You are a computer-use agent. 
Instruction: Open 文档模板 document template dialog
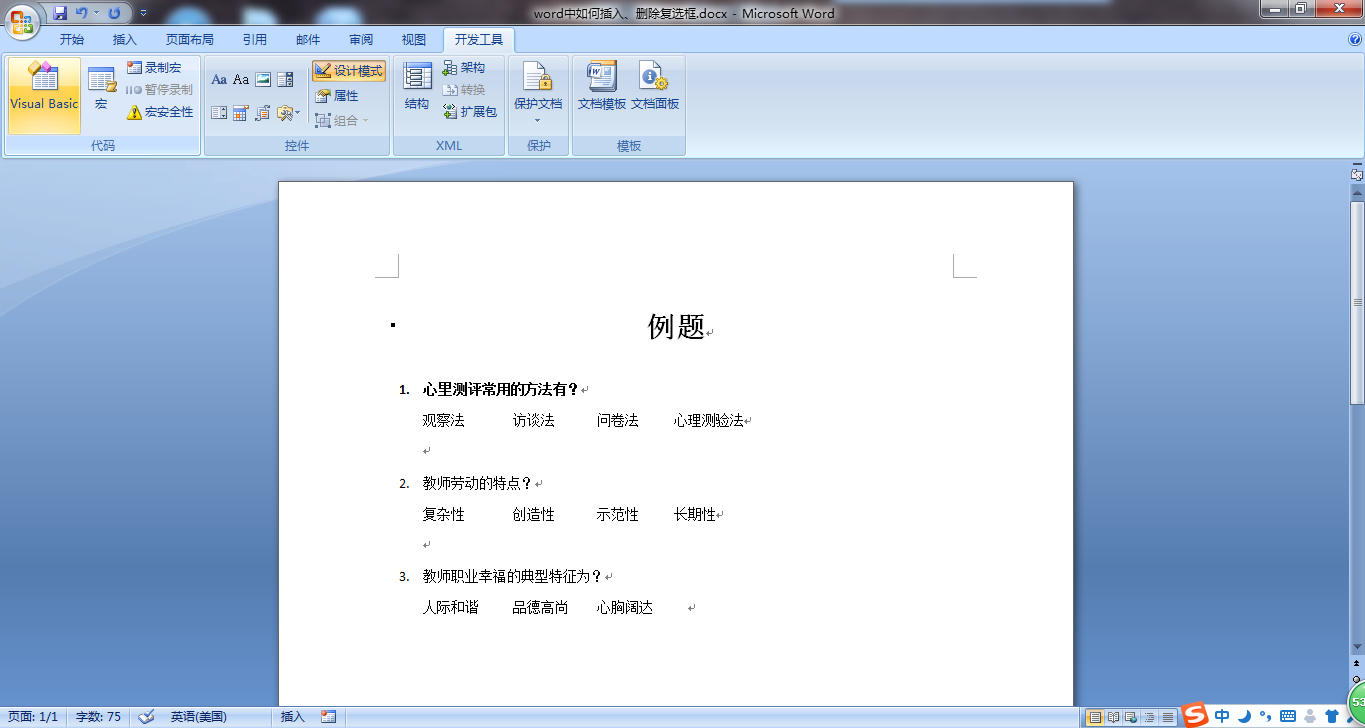pos(602,87)
